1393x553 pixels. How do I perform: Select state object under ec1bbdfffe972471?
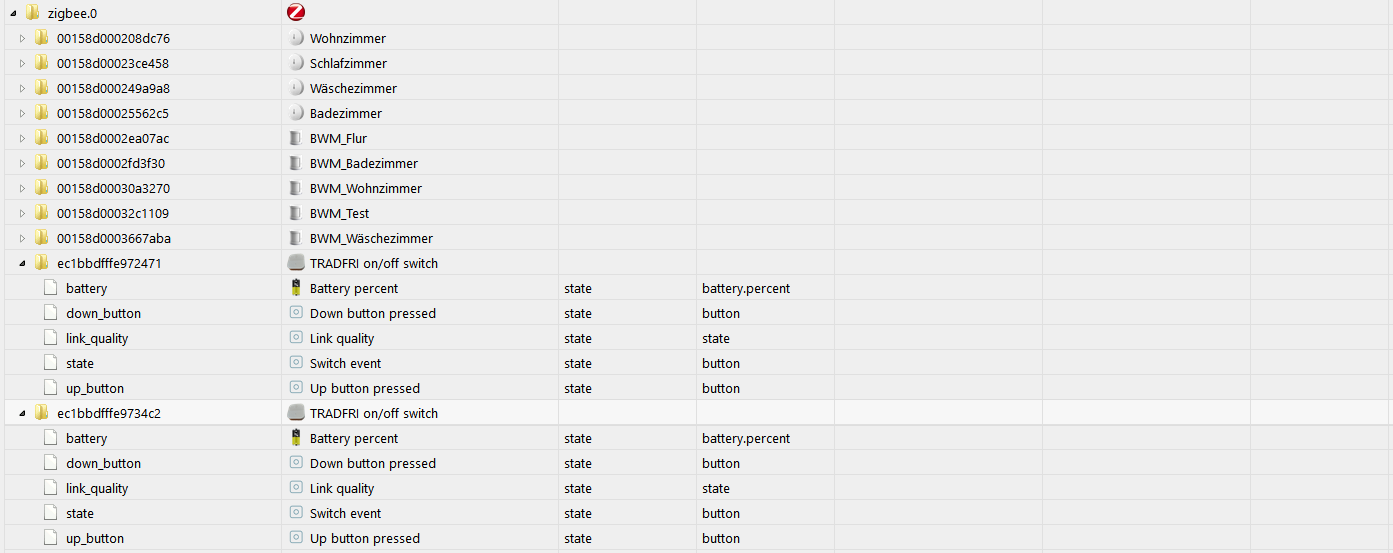click(80, 363)
